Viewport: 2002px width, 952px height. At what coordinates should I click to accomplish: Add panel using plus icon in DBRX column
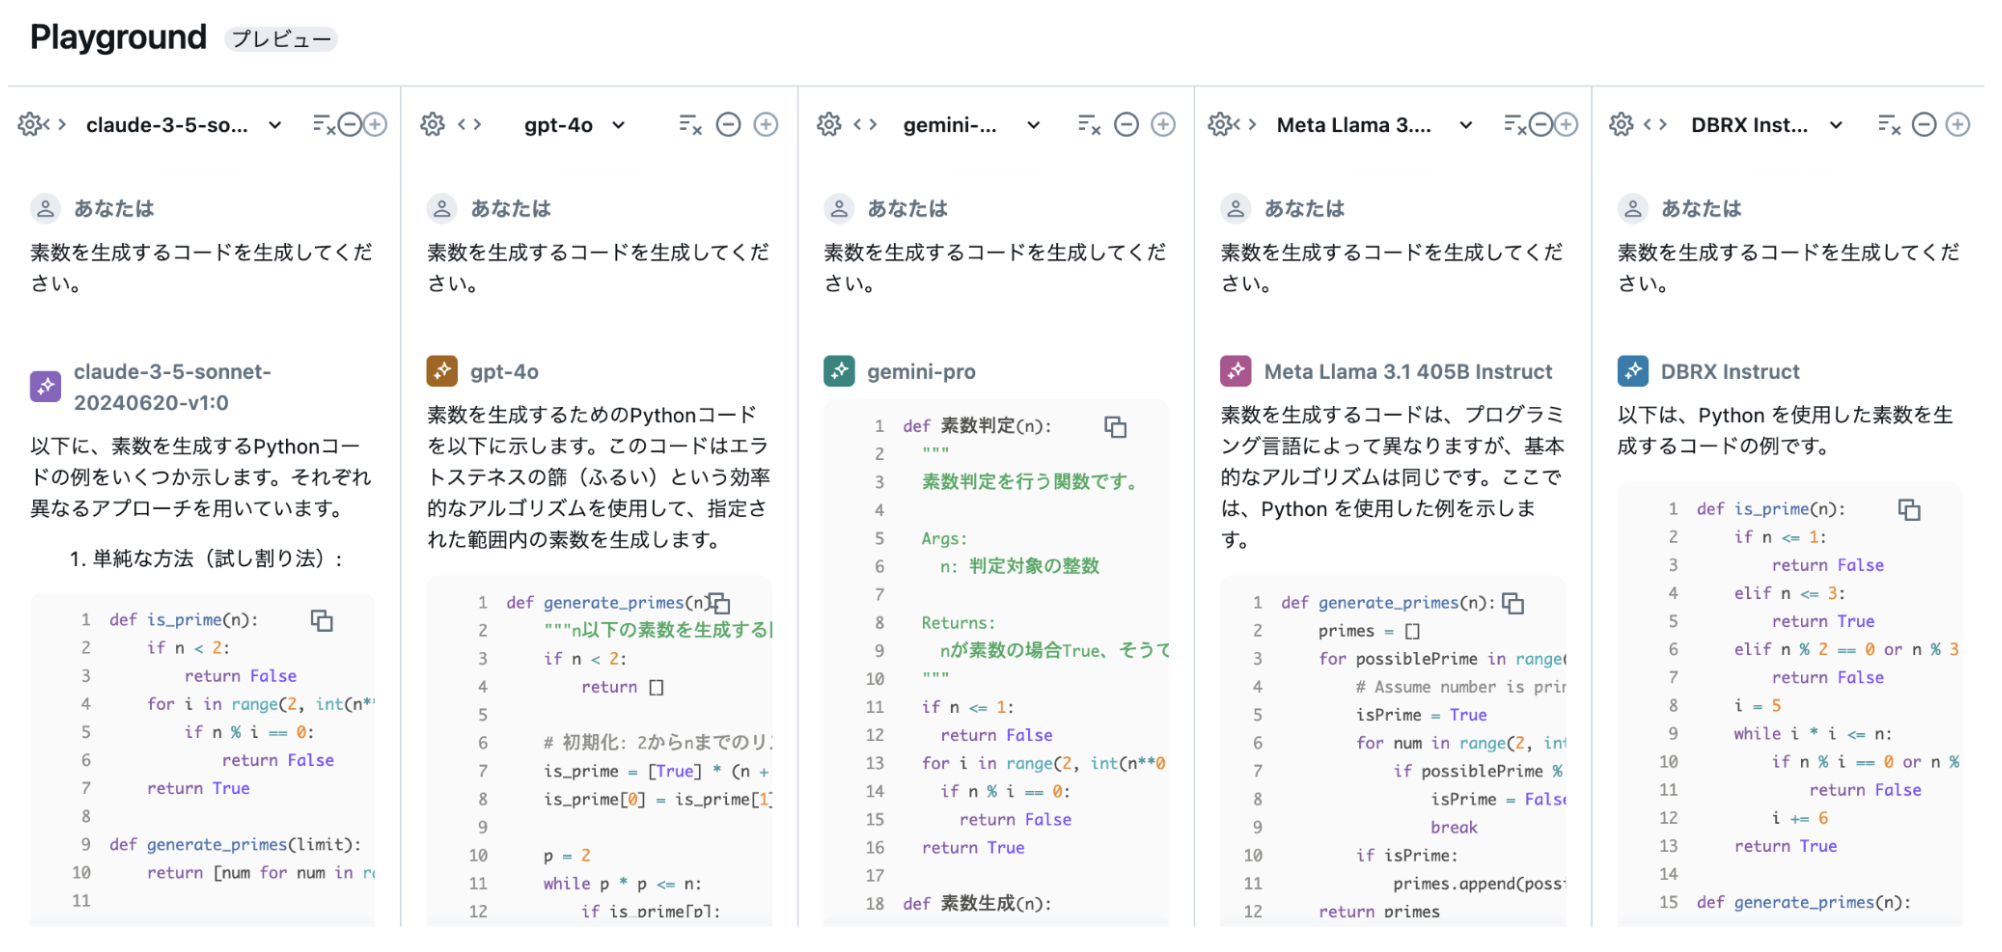pyautogui.click(x=1958, y=124)
